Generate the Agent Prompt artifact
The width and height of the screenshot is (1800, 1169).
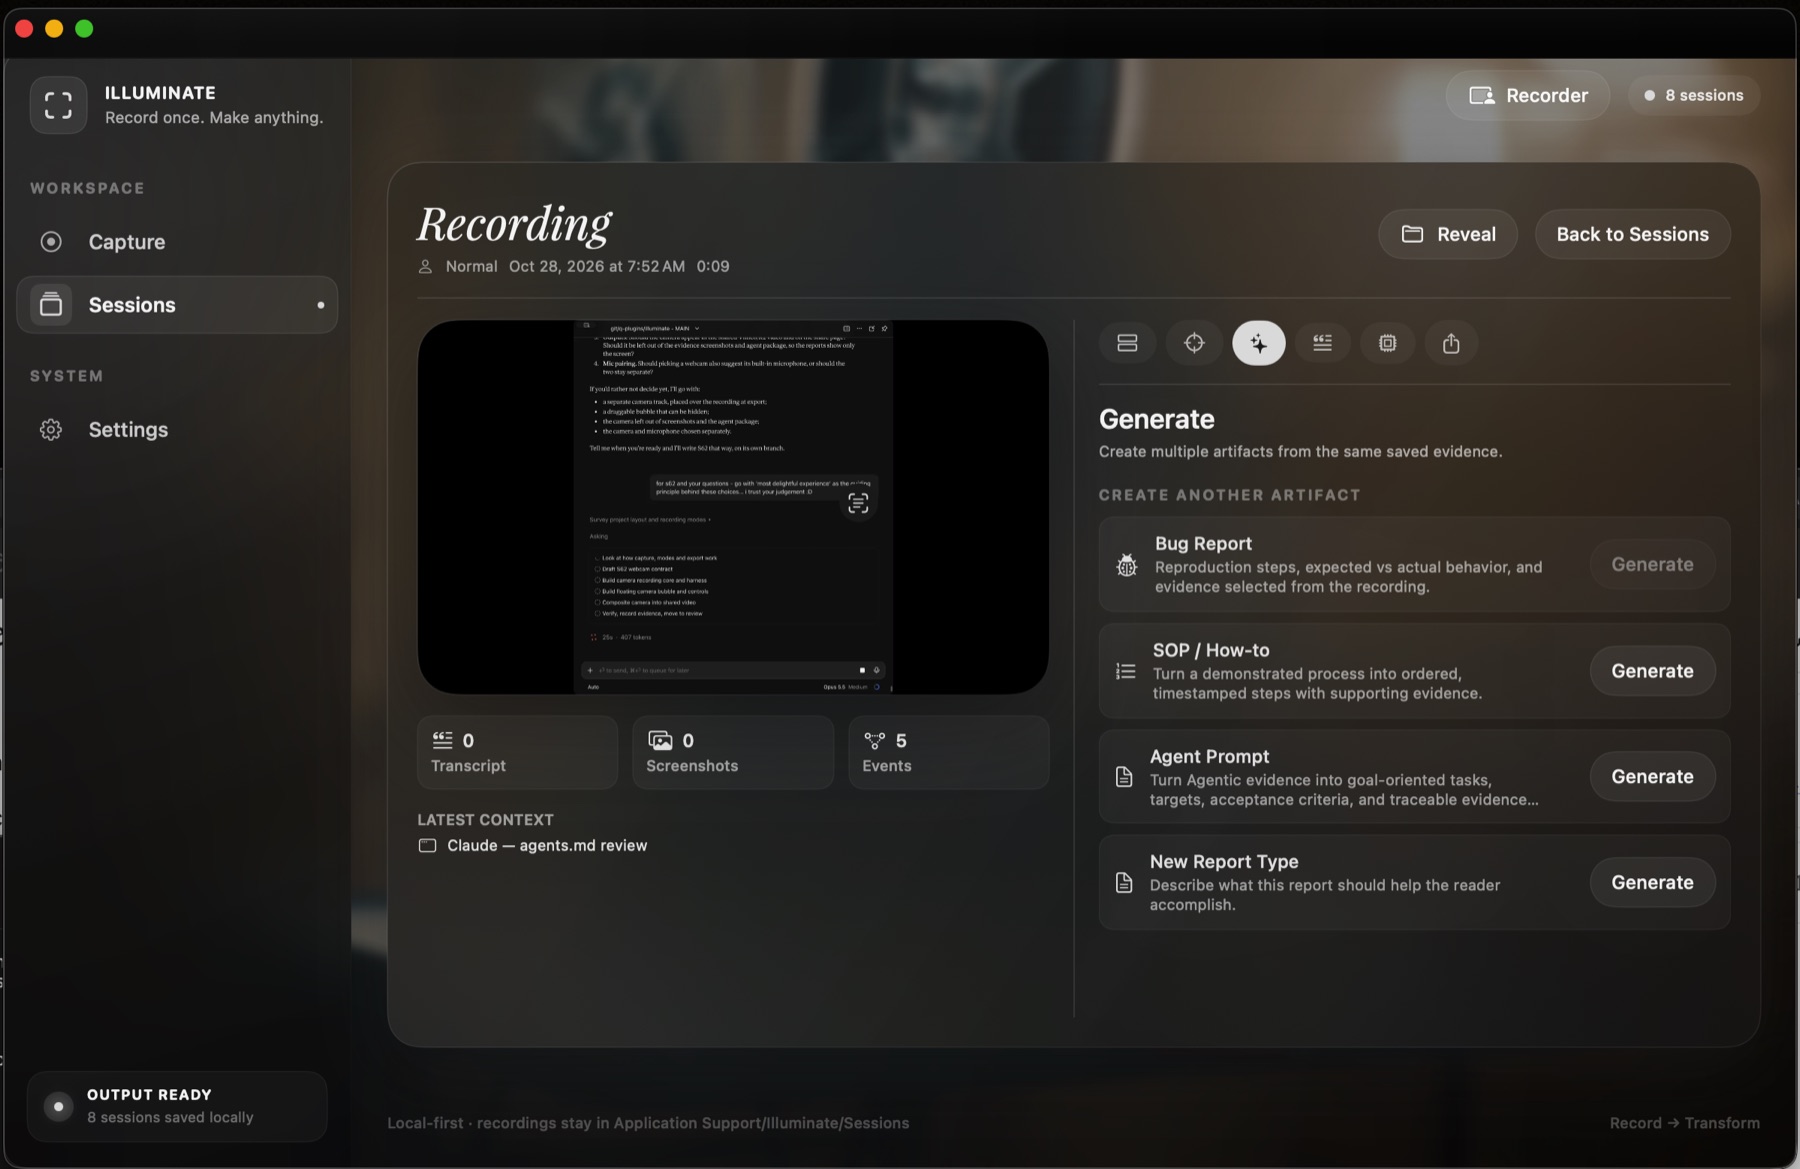pyautogui.click(x=1653, y=777)
